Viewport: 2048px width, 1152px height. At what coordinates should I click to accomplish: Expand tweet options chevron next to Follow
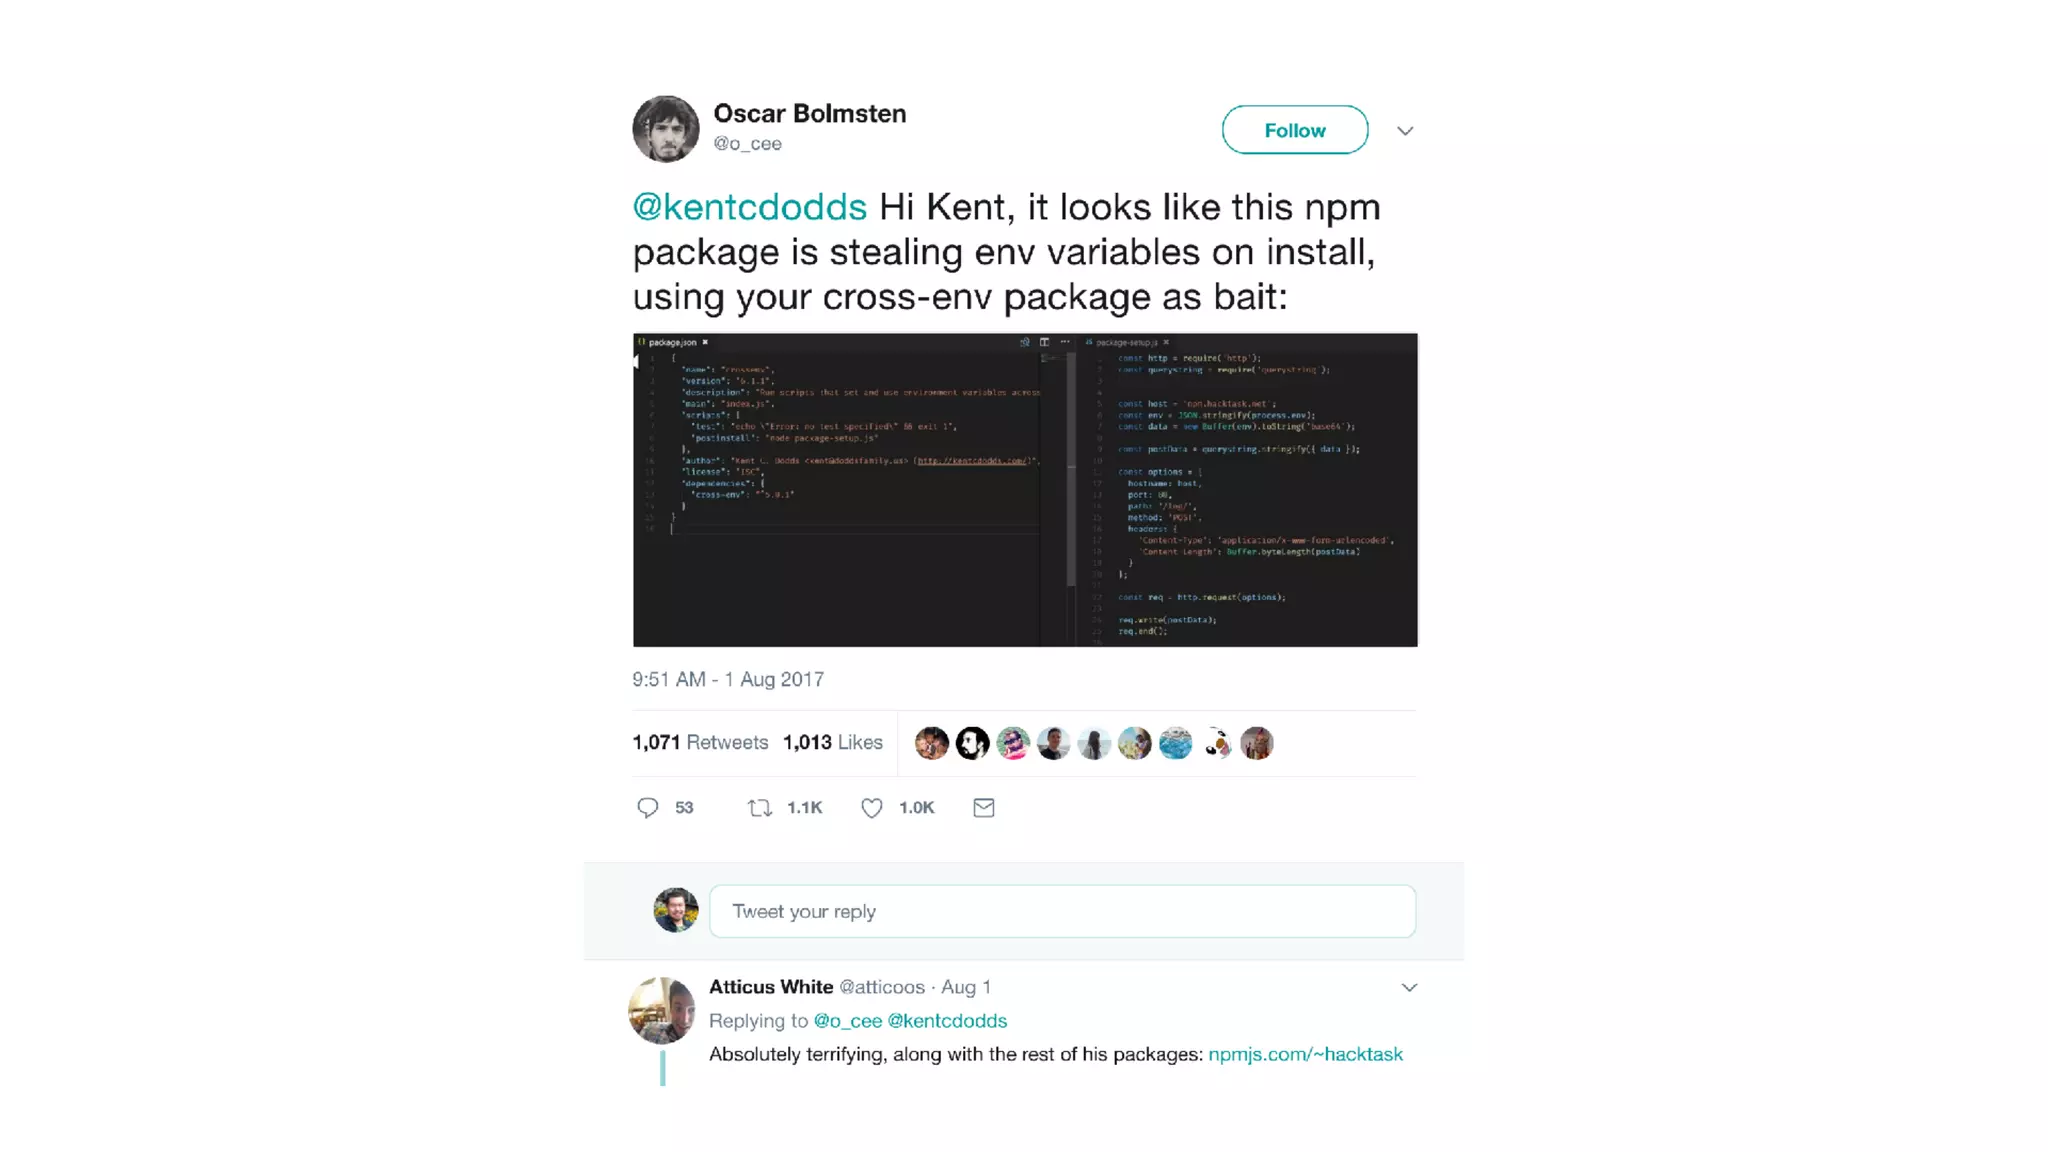point(1405,131)
